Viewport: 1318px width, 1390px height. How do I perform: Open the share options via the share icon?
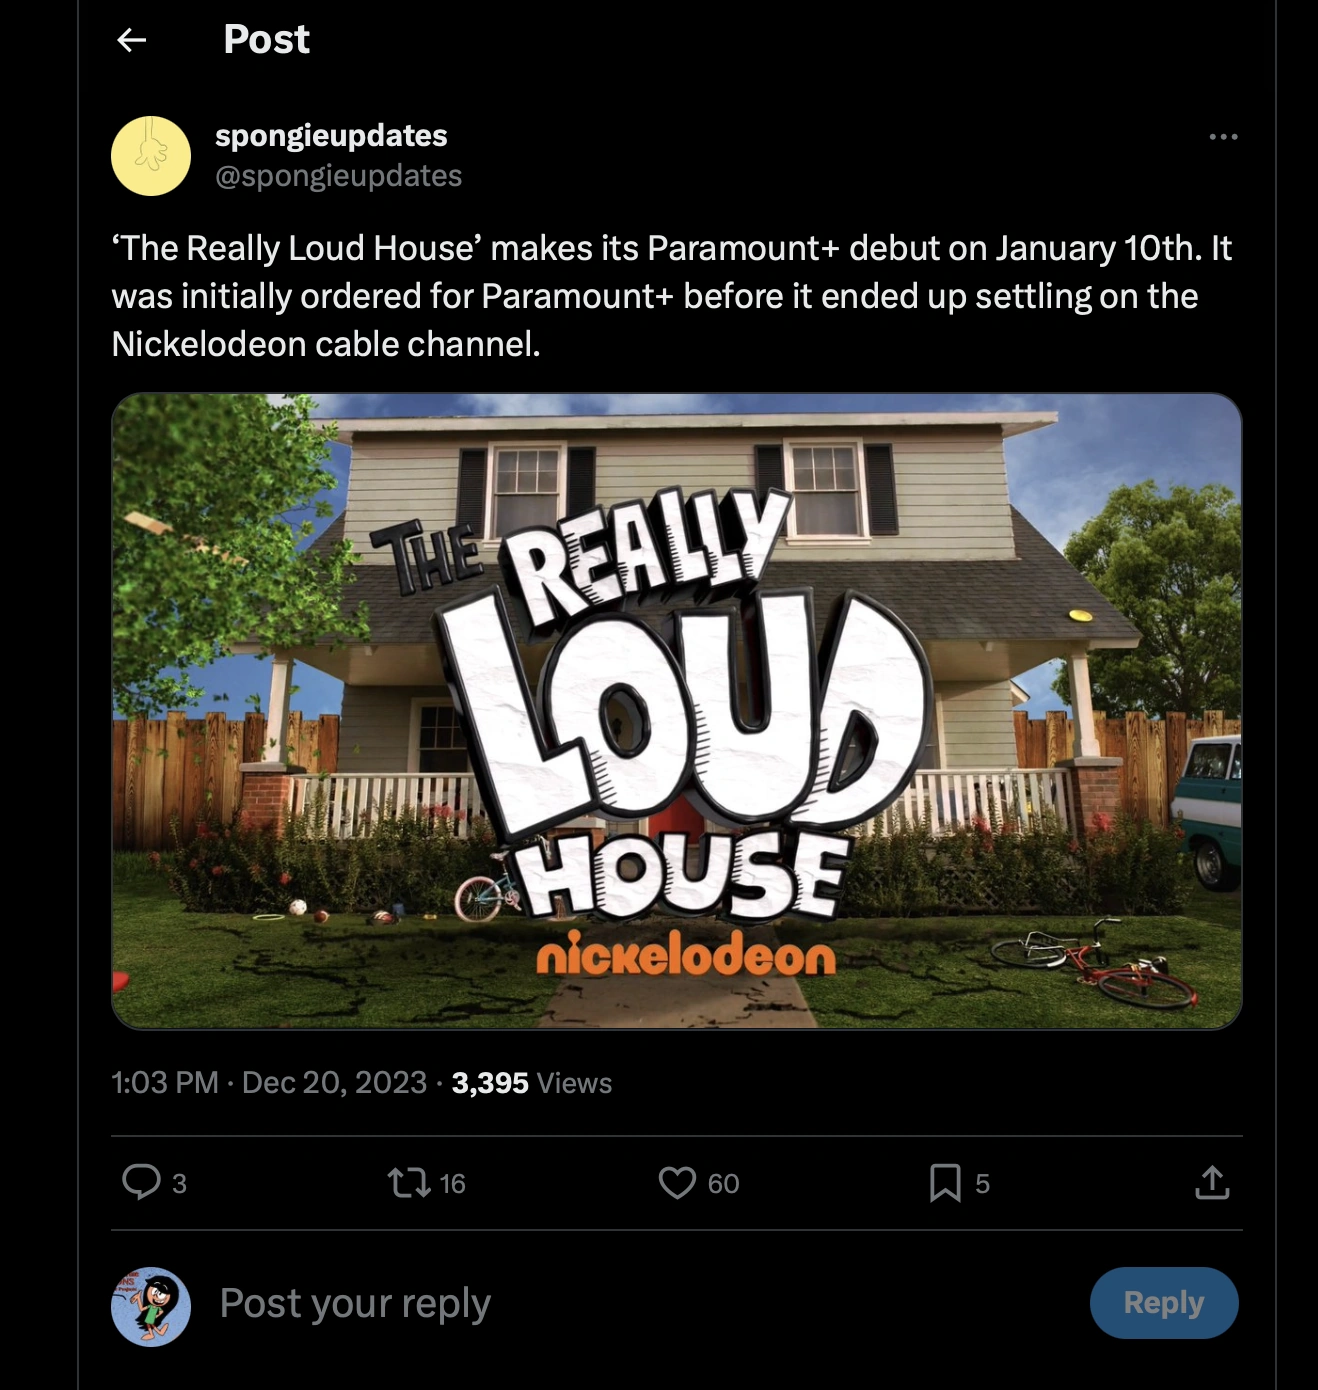(1212, 1183)
